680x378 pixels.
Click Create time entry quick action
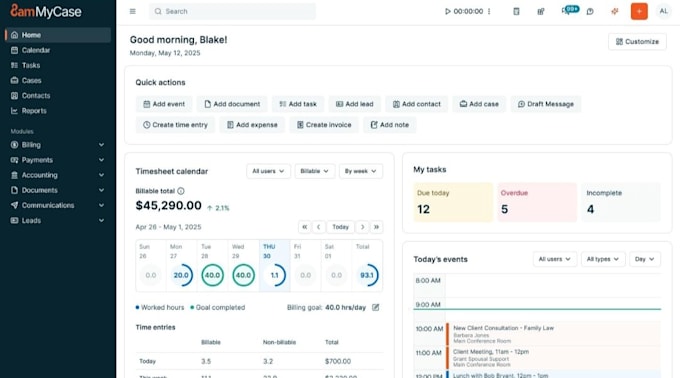[x=175, y=125]
